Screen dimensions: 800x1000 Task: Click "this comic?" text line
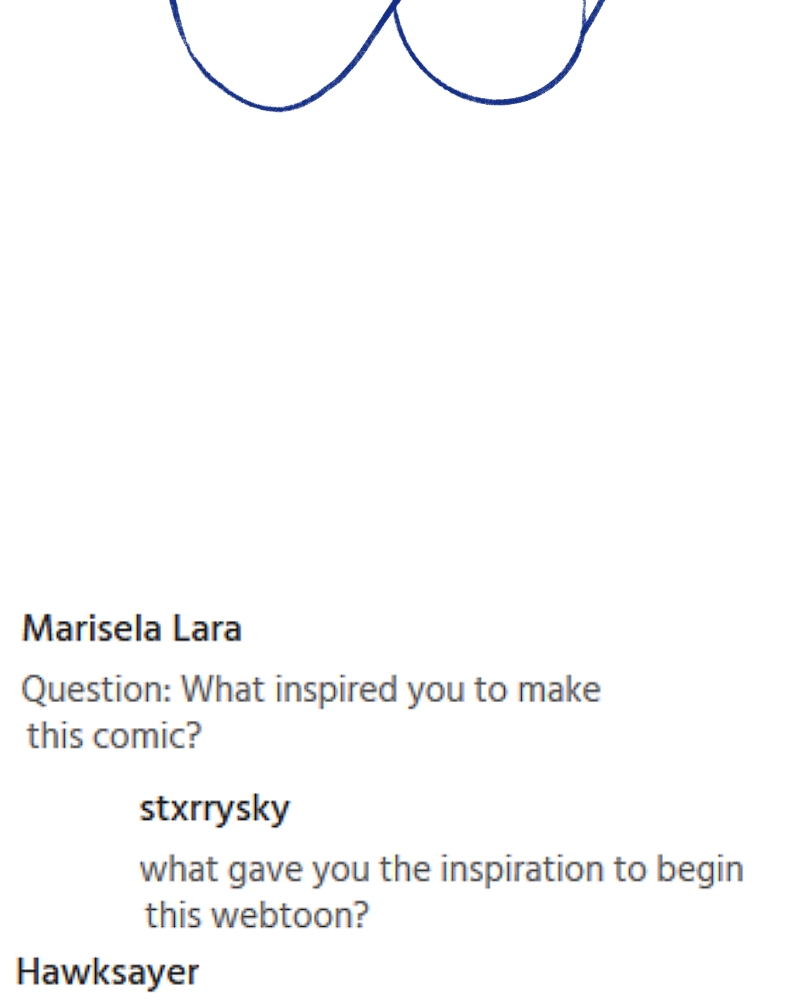click(x=114, y=737)
